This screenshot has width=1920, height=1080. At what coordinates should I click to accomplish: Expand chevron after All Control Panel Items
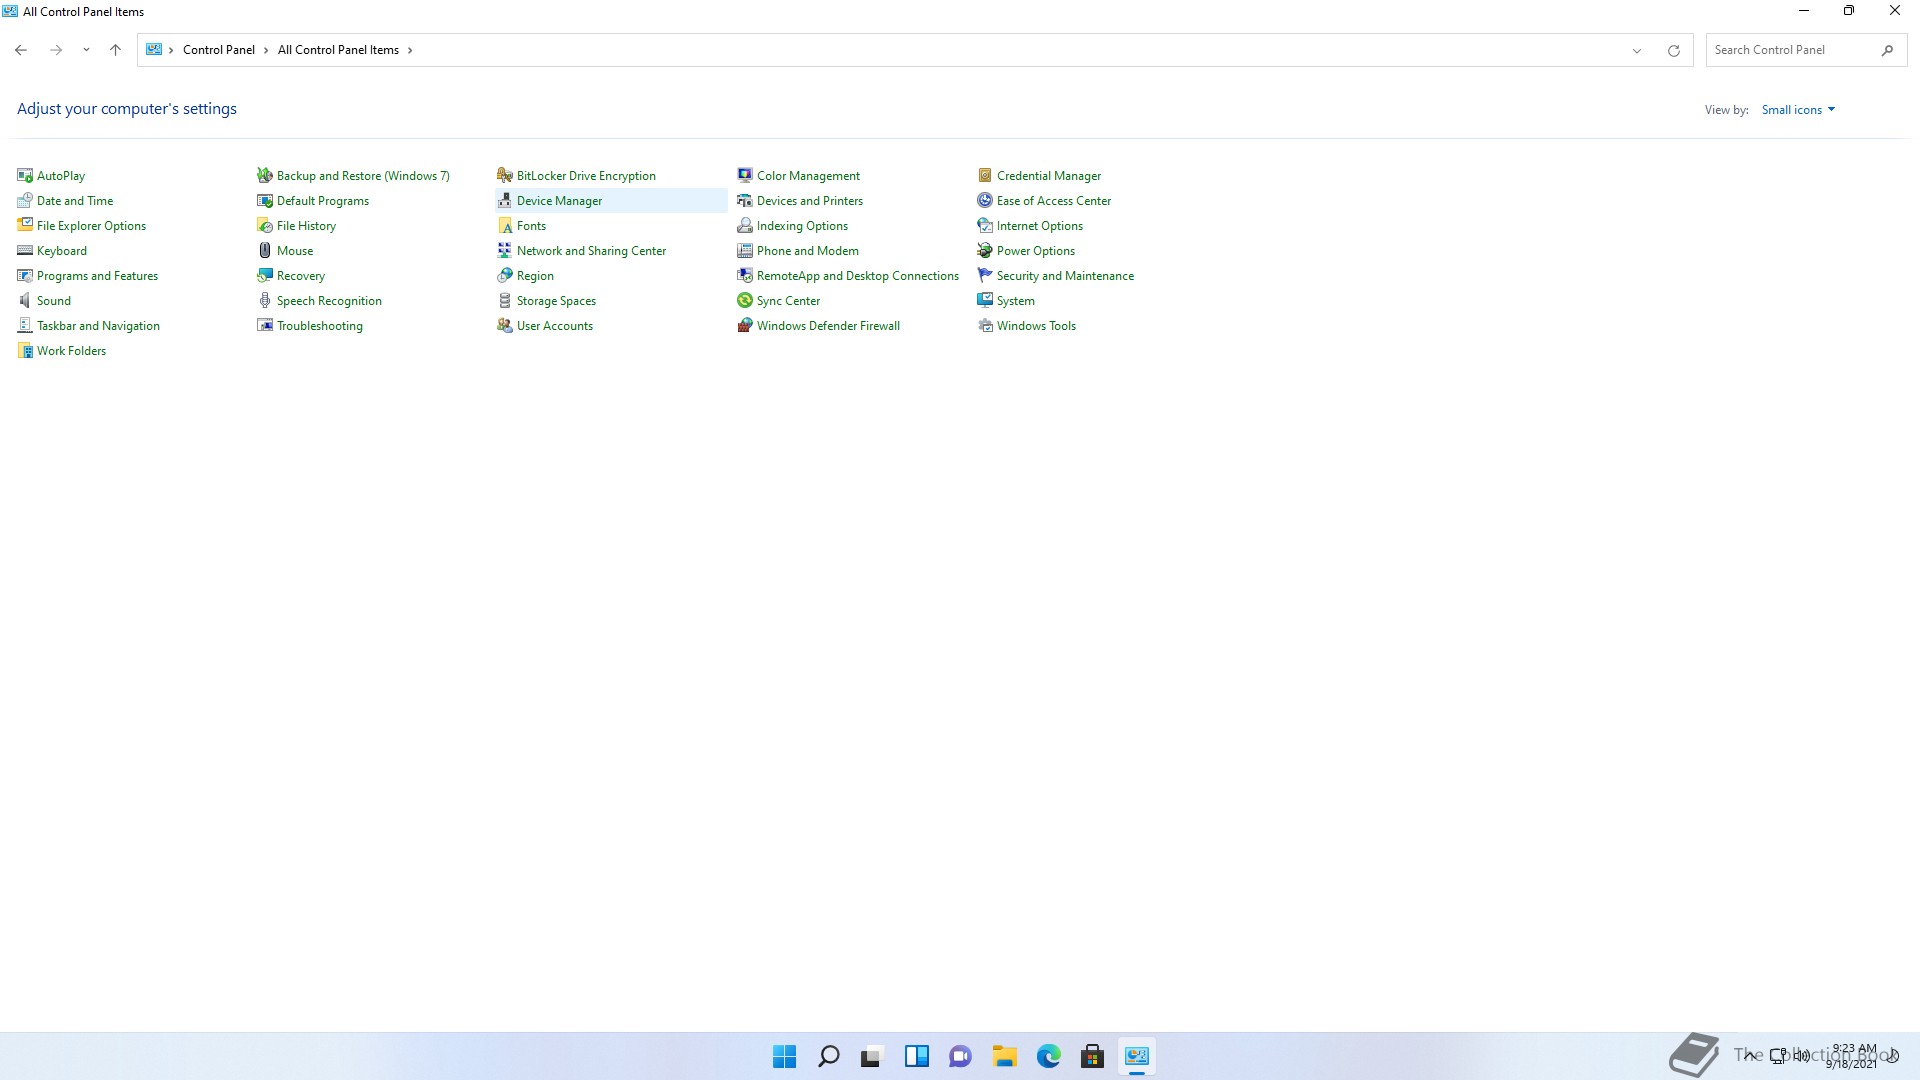[409, 50]
